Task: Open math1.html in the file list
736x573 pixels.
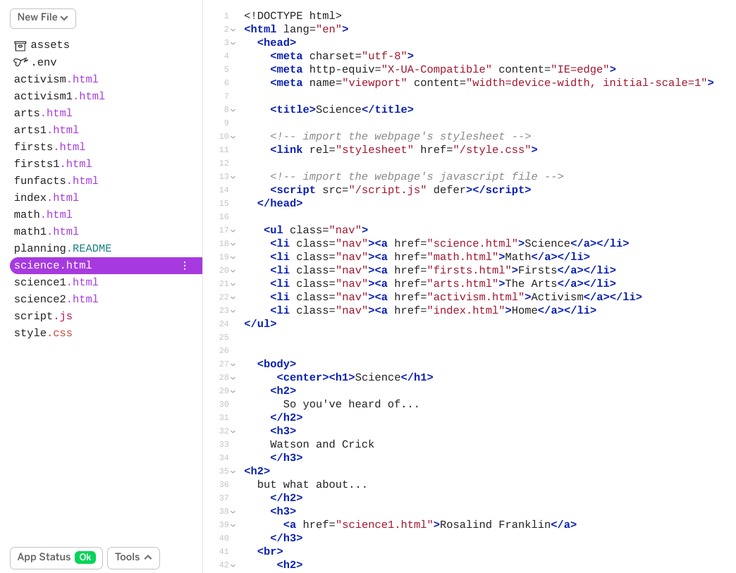Action: click(46, 231)
